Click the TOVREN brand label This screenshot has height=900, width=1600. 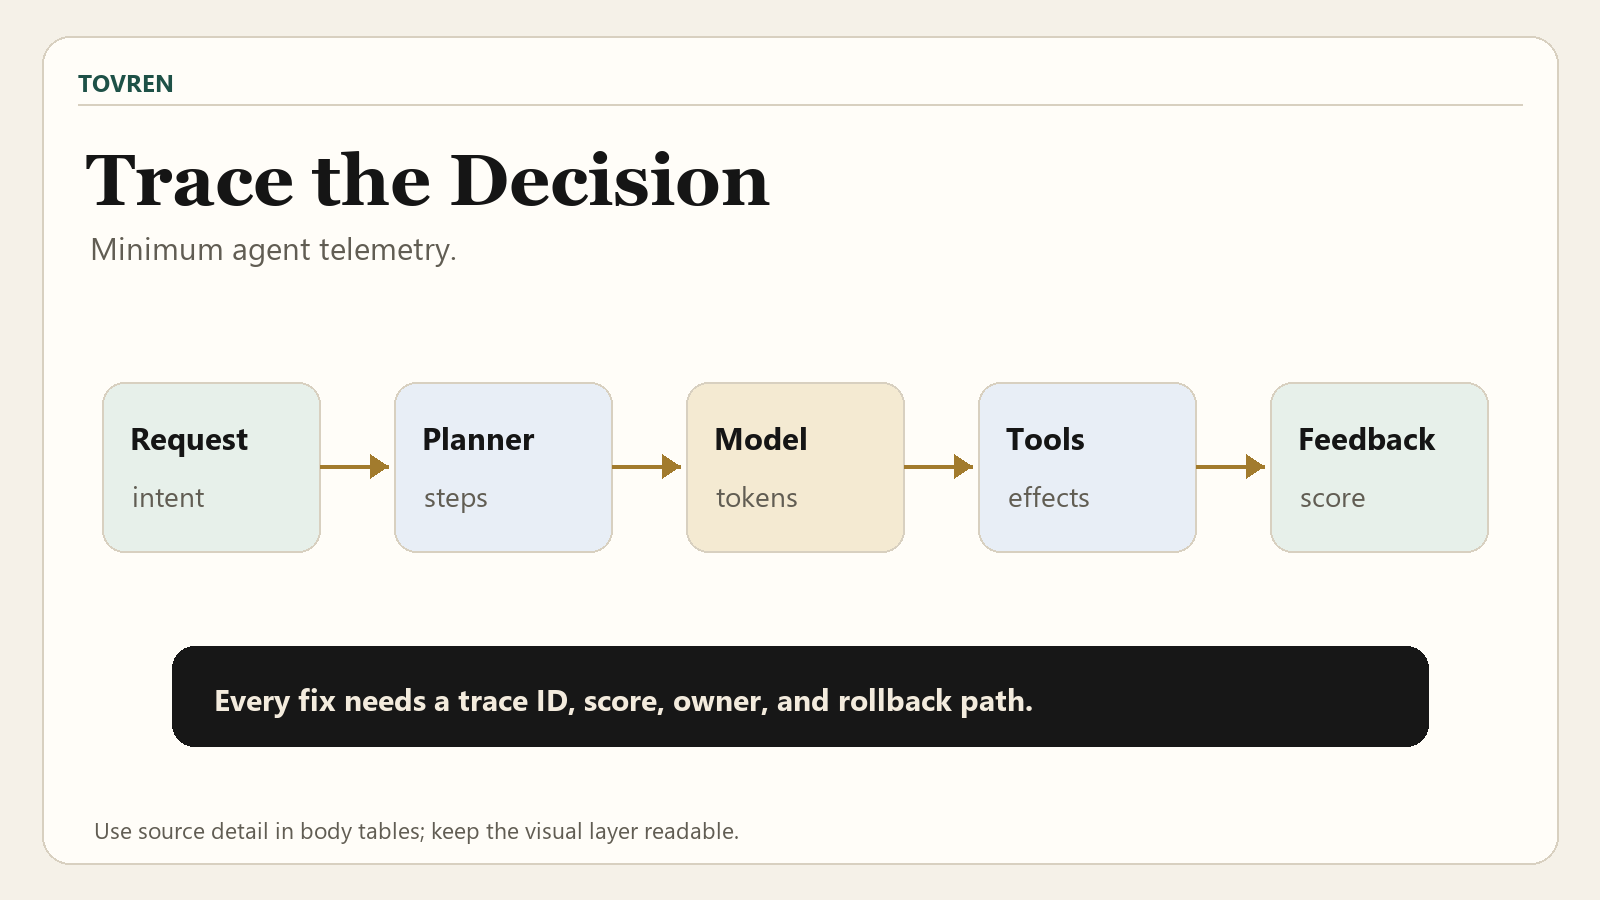126,84
